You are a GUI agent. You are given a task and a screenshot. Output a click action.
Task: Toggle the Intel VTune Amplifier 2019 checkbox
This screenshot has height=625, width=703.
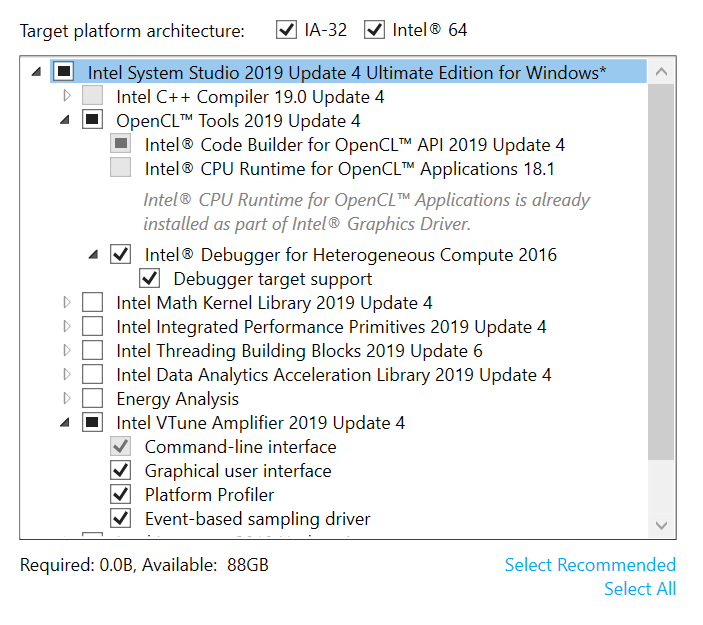coord(92,422)
